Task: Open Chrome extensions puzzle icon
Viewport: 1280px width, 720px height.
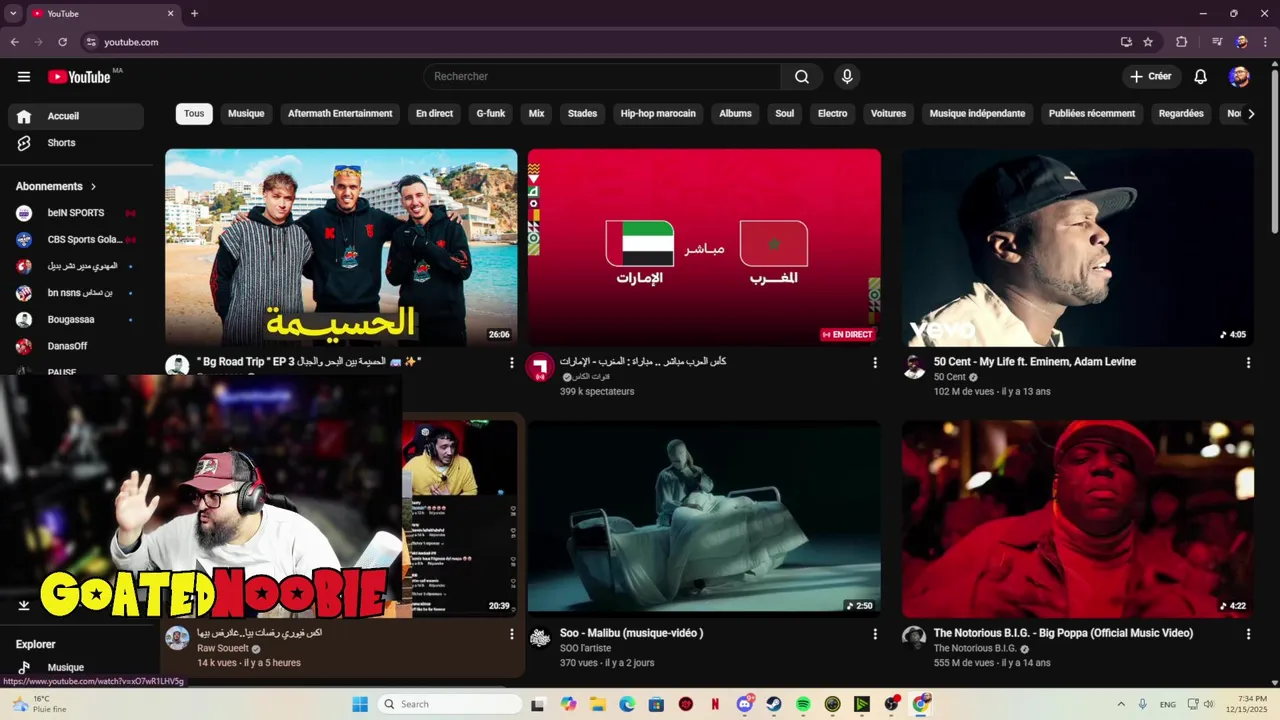Action: 1181,42
